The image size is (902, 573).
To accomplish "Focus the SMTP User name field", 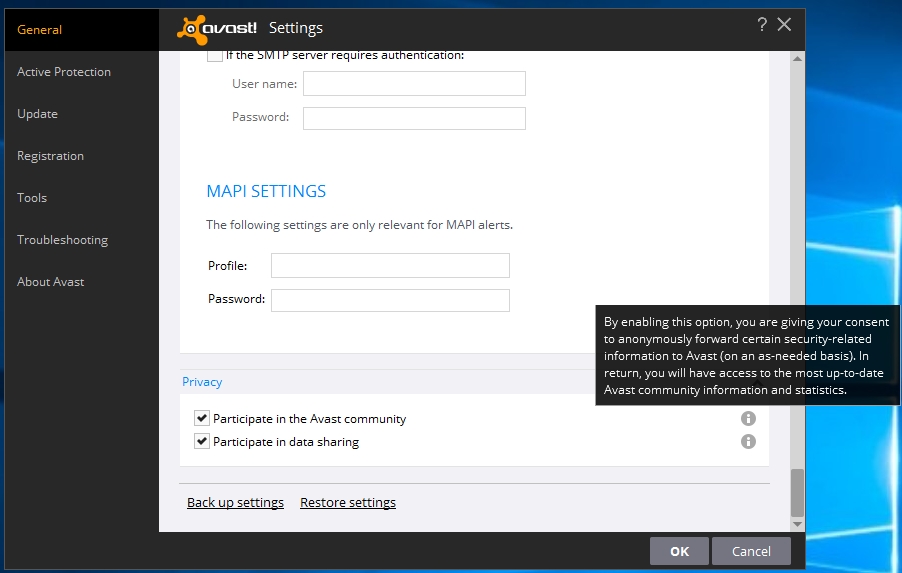I will [414, 83].
